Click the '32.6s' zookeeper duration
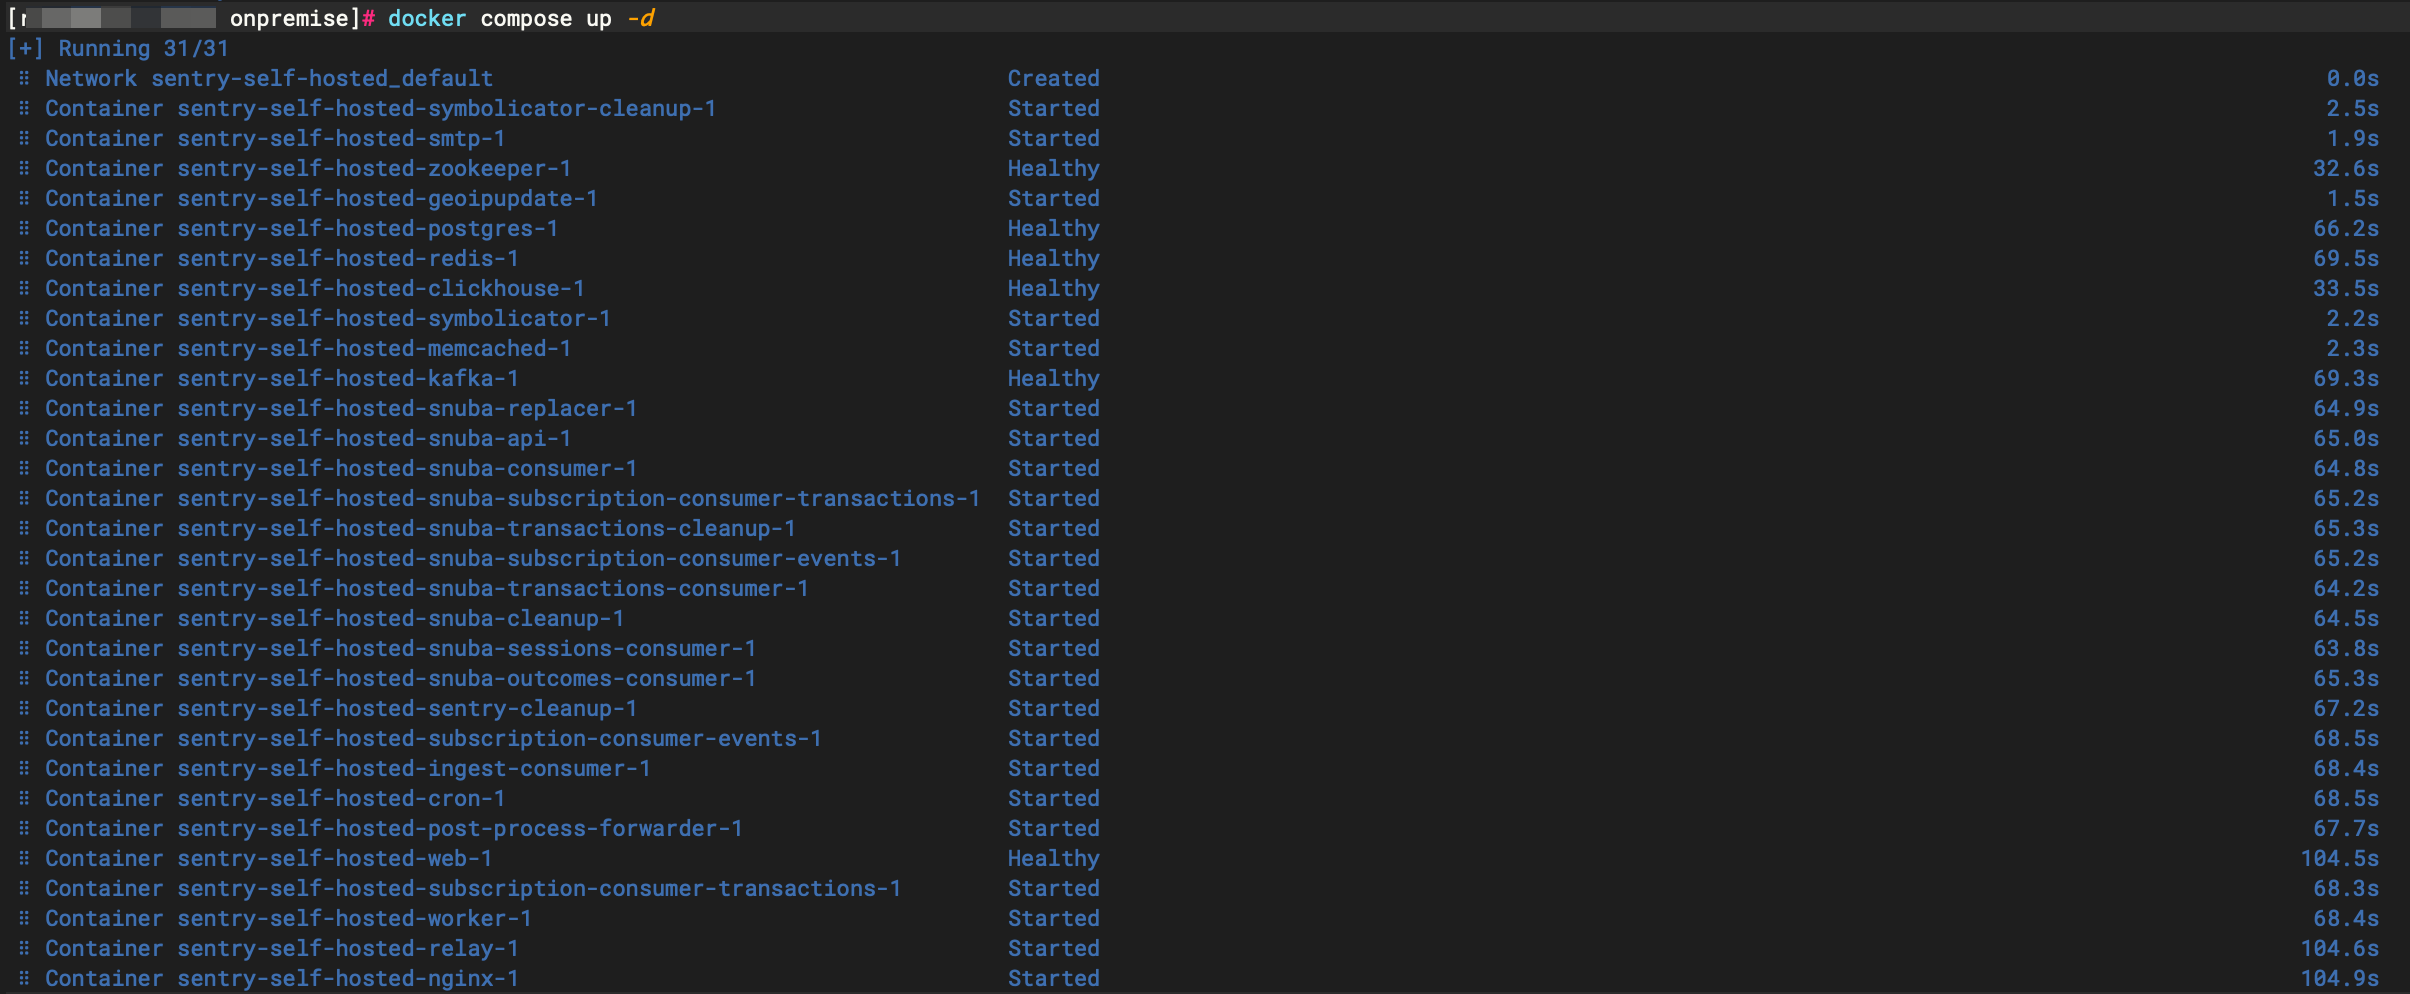This screenshot has height=994, width=2410. point(2346,168)
